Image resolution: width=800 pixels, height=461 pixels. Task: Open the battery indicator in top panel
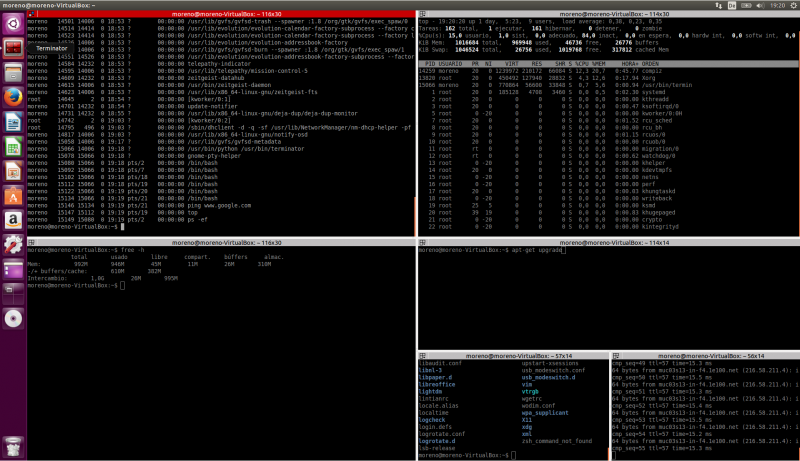[746, 5]
